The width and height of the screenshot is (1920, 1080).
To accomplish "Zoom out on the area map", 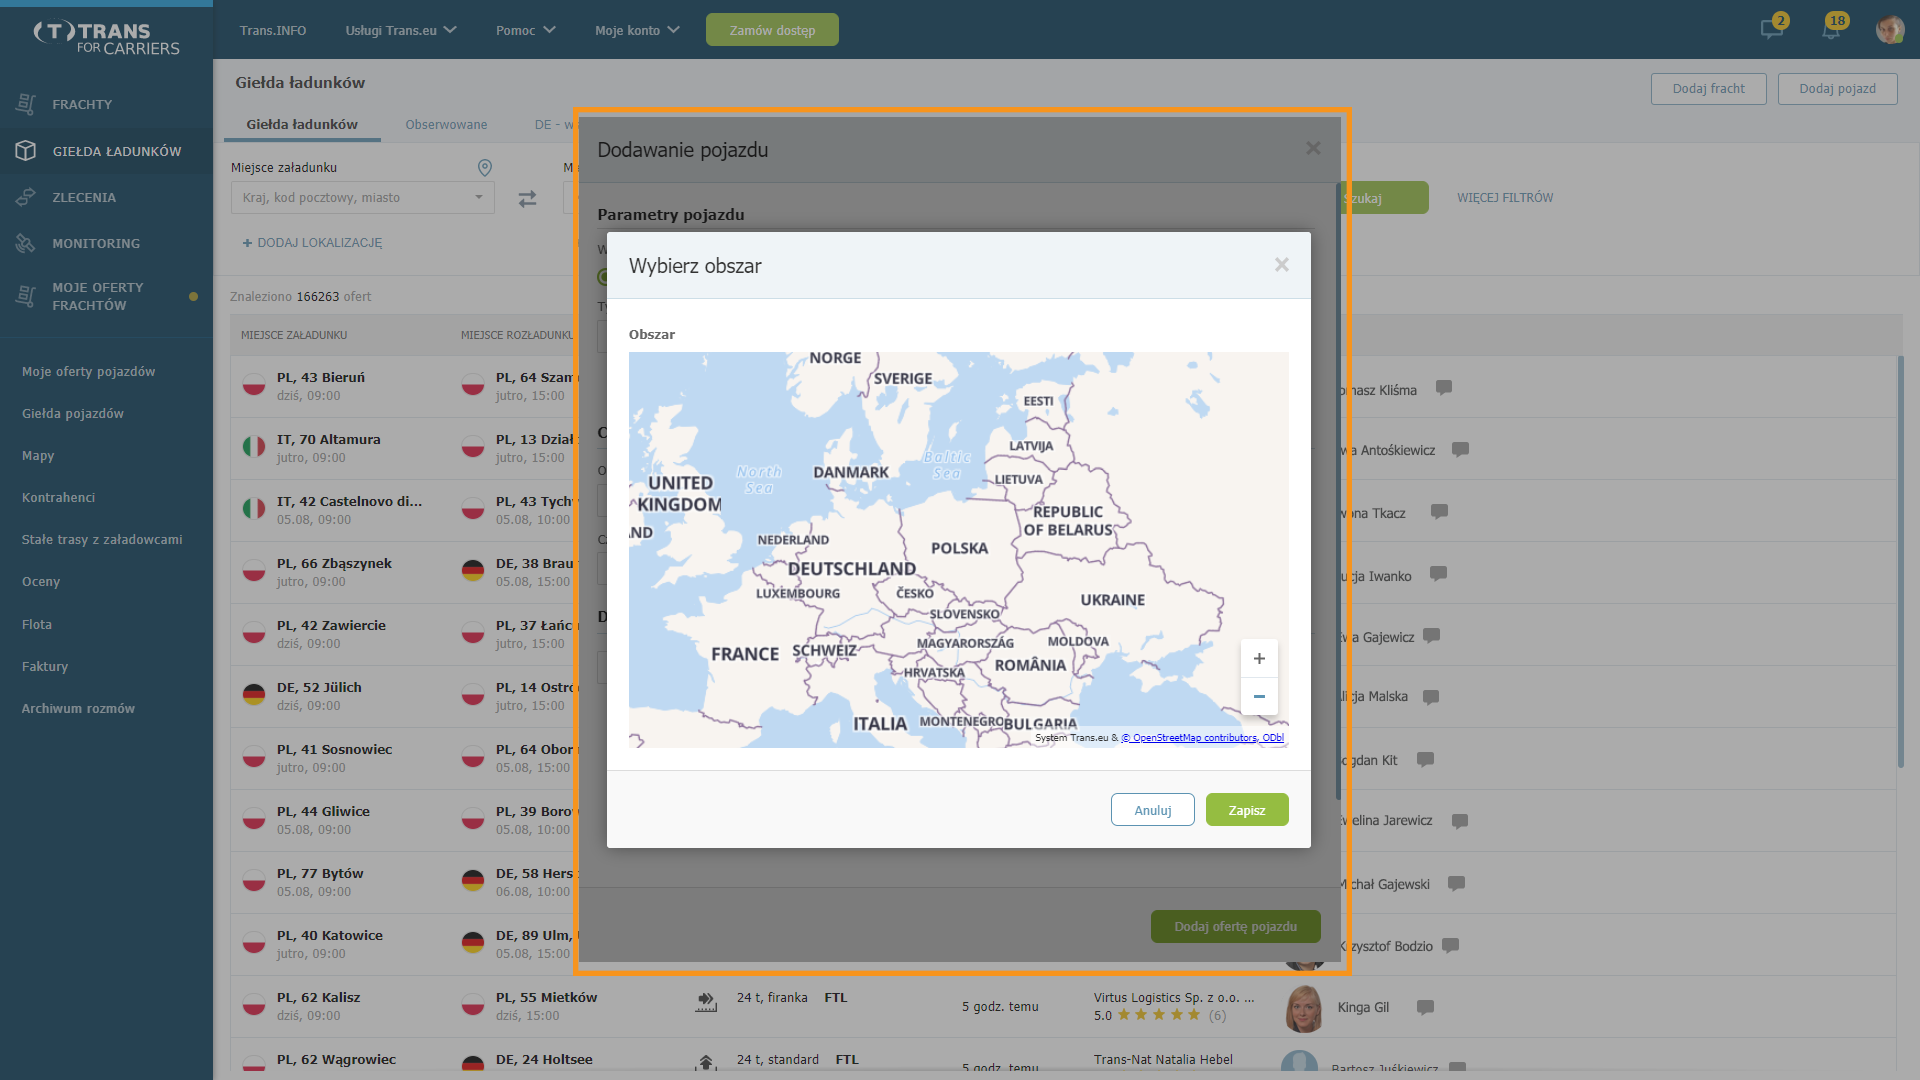I will coord(1259,696).
